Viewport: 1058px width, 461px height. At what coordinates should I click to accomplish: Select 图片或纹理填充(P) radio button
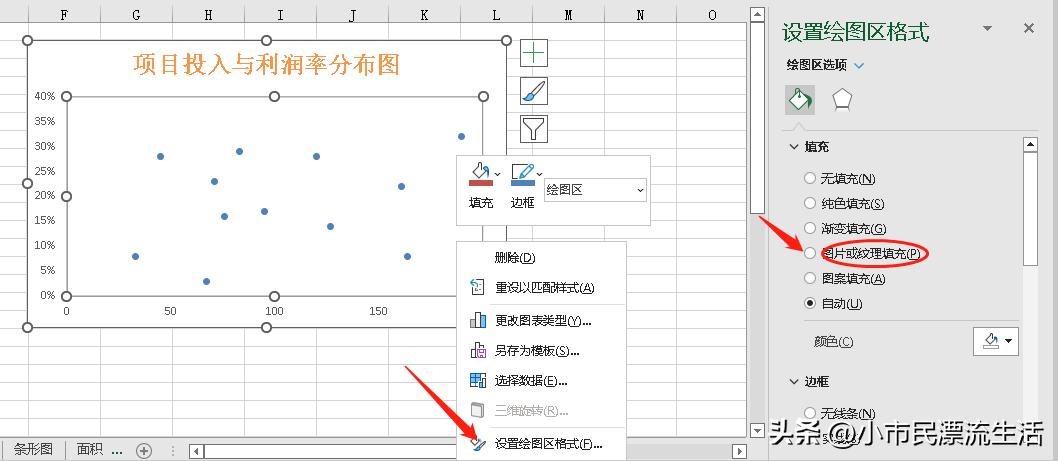tap(810, 253)
